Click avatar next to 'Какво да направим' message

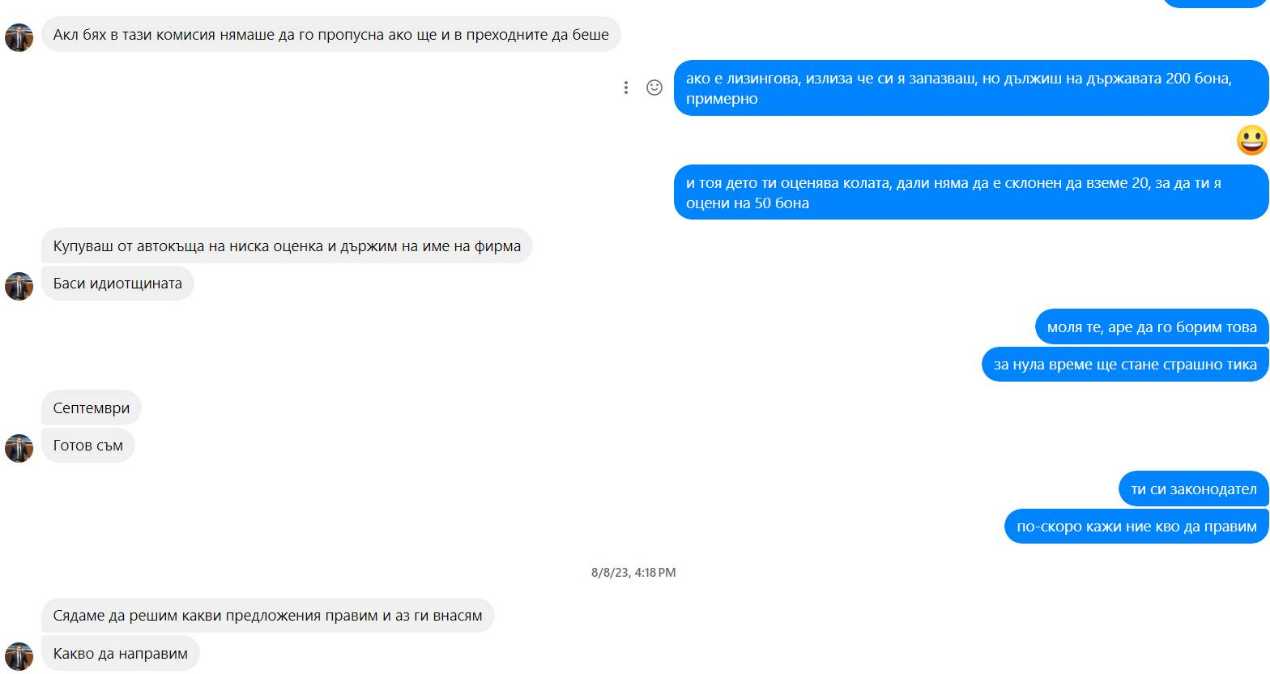point(19,656)
